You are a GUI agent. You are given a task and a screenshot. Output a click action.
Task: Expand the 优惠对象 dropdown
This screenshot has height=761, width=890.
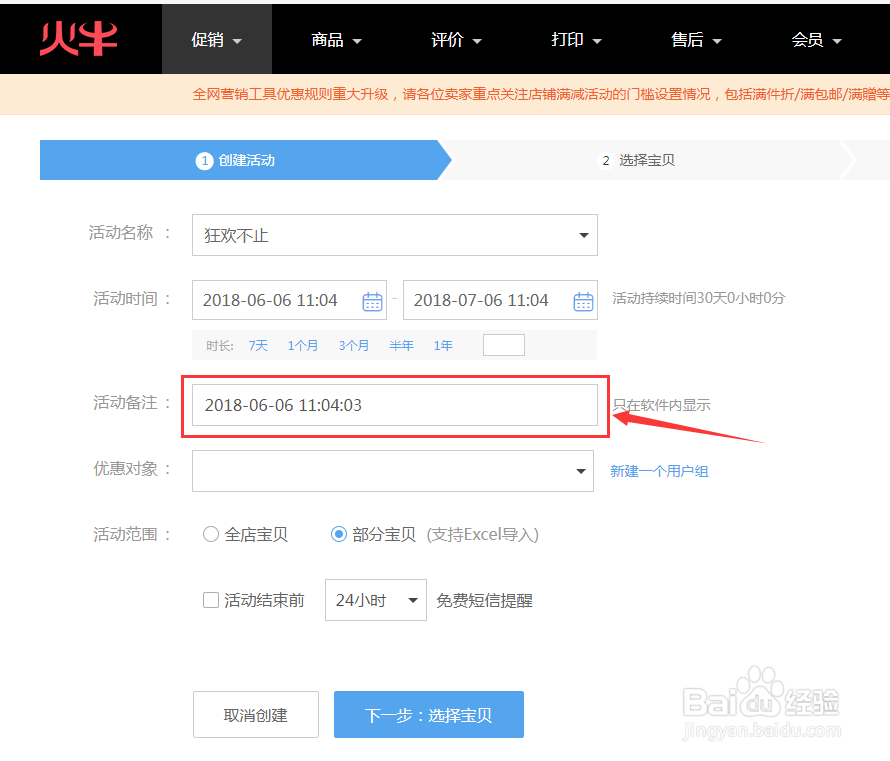pyautogui.click(x=393, y=471)
